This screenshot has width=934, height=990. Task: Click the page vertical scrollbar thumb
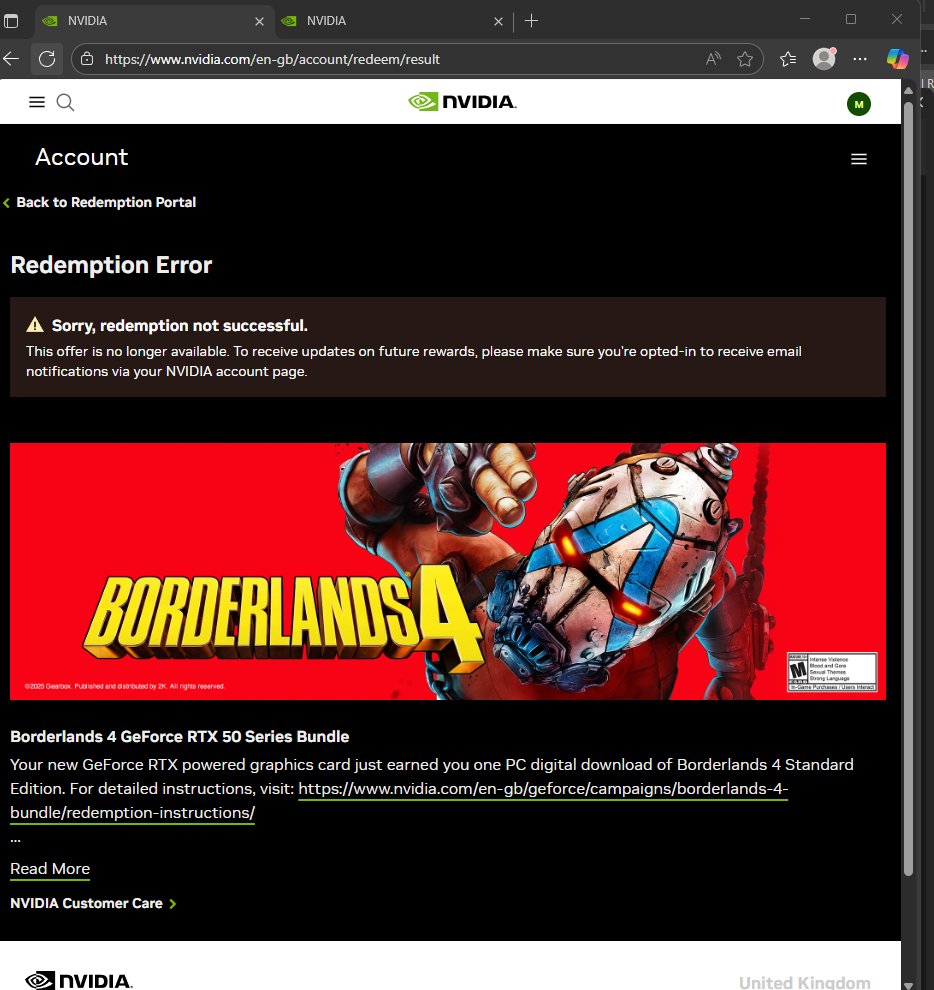pyautogui.click(x=908, y=489)
